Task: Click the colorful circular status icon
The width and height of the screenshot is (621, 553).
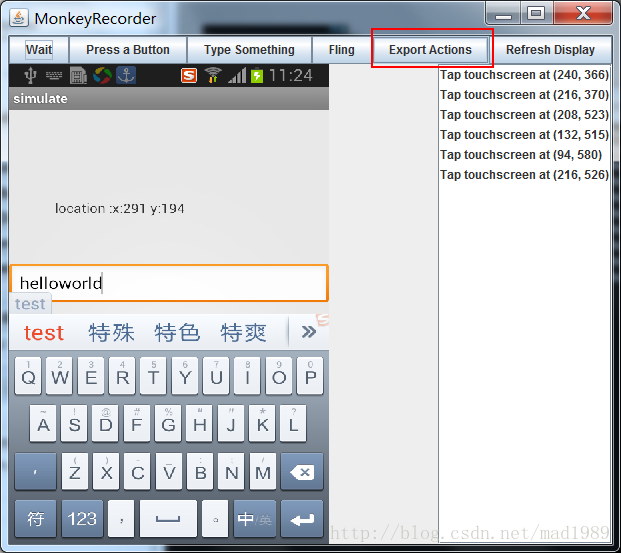Action: click(x=102, y=75)
